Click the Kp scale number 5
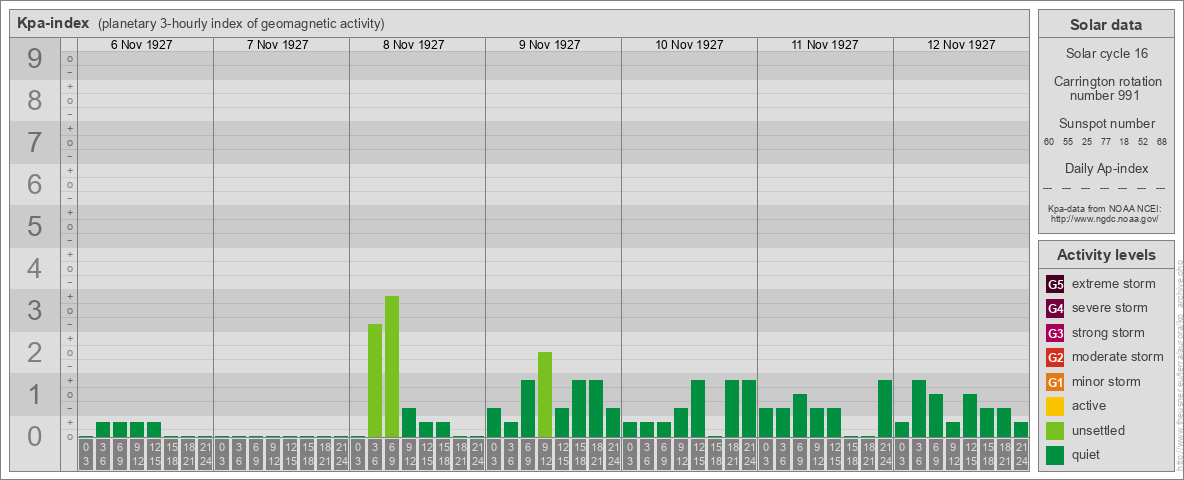 click(35, 226)
